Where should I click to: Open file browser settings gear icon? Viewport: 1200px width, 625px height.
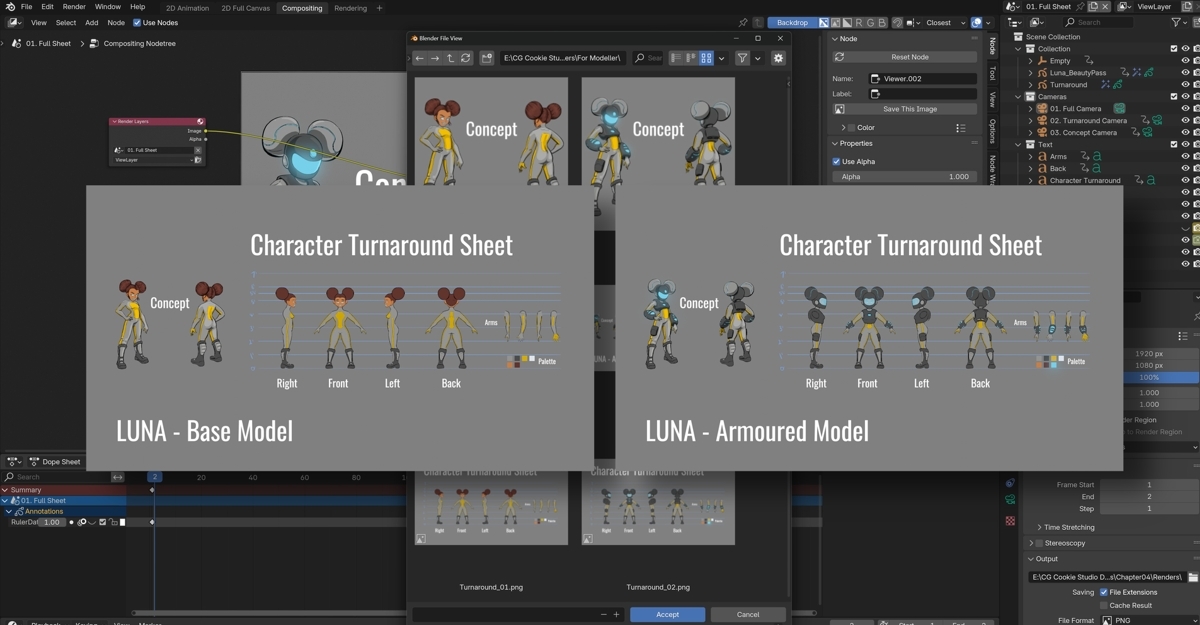[778, 59]
